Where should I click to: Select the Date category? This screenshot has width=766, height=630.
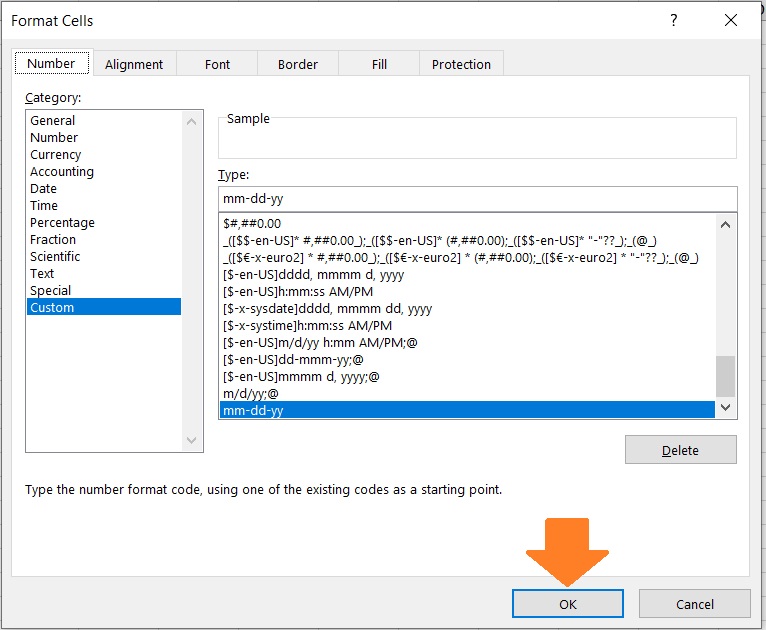tap(44, 189)
